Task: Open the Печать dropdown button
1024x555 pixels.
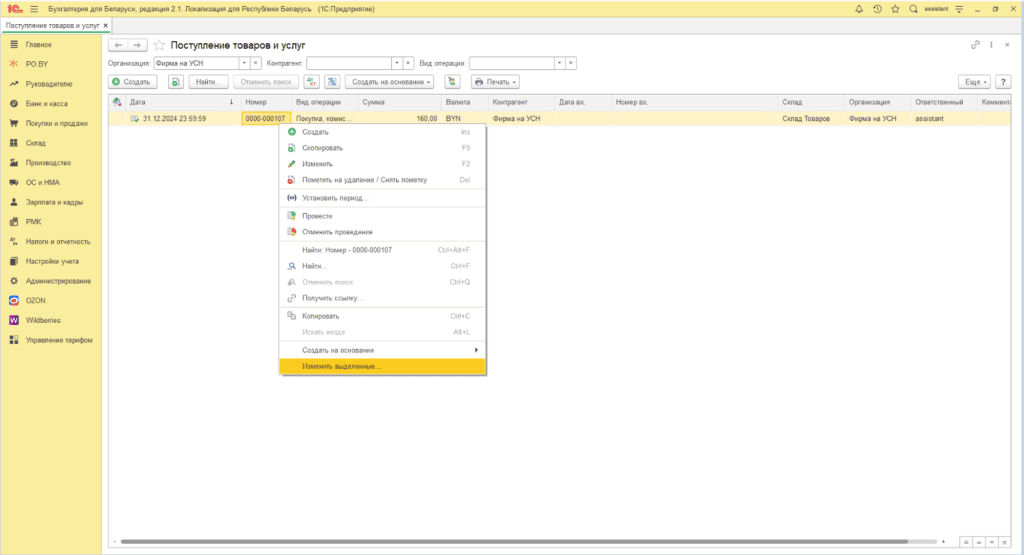Action: (495, 81)
